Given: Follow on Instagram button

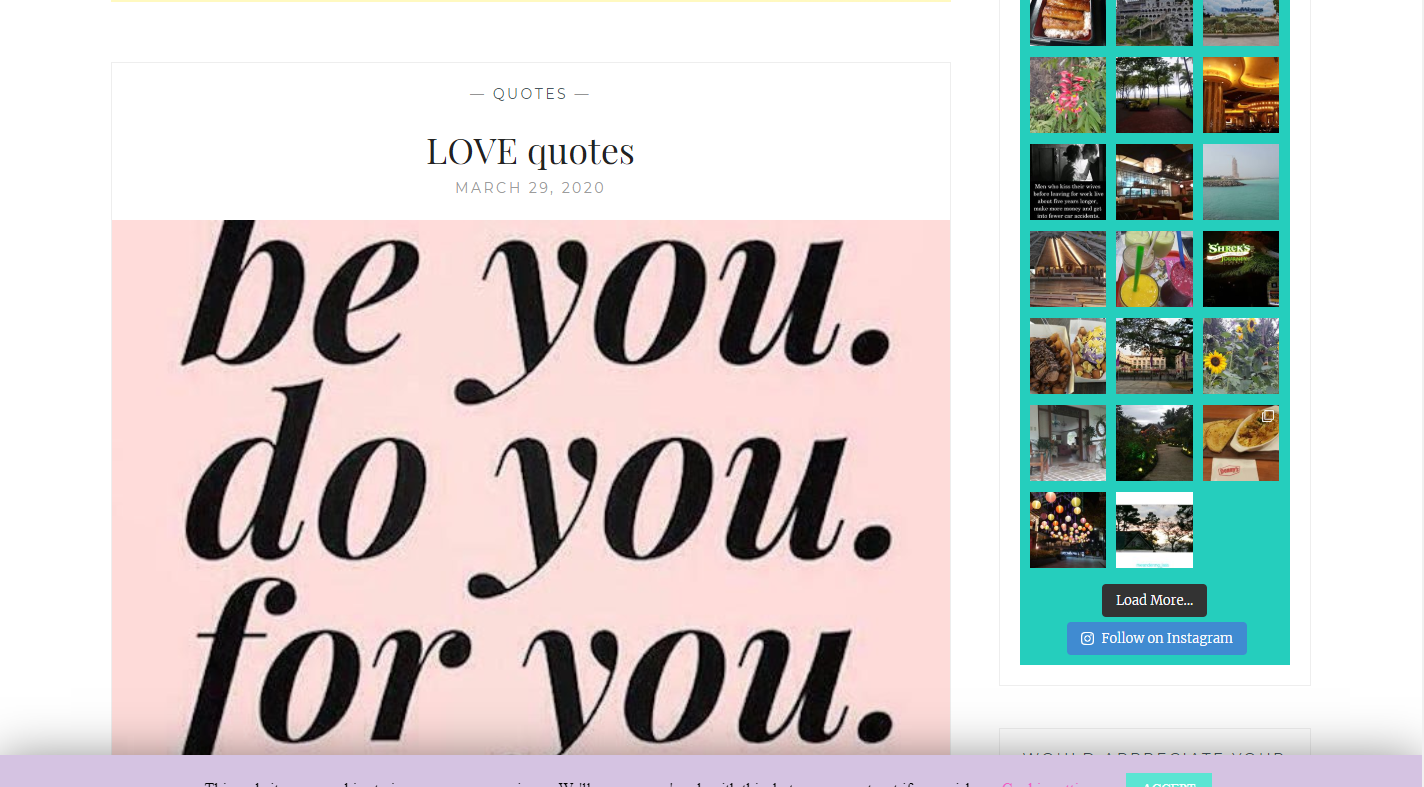Looking at the screenshot, I should click(1156, 639).
